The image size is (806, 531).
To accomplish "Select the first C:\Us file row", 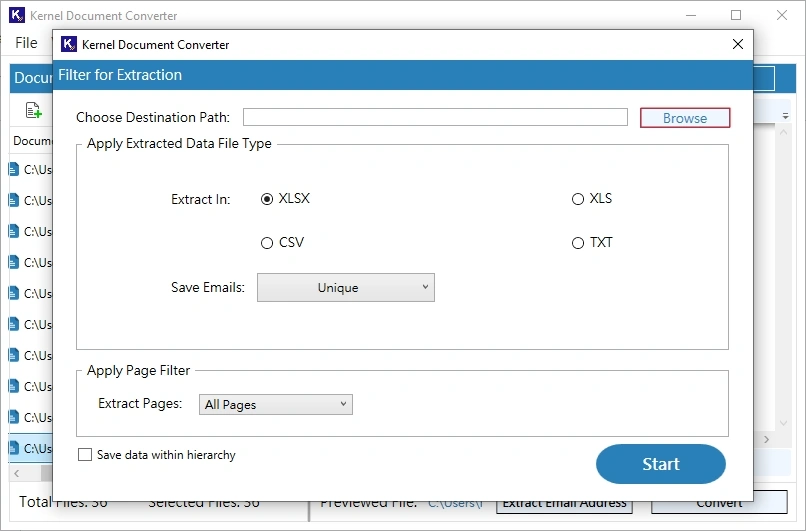I will point(31,169).
